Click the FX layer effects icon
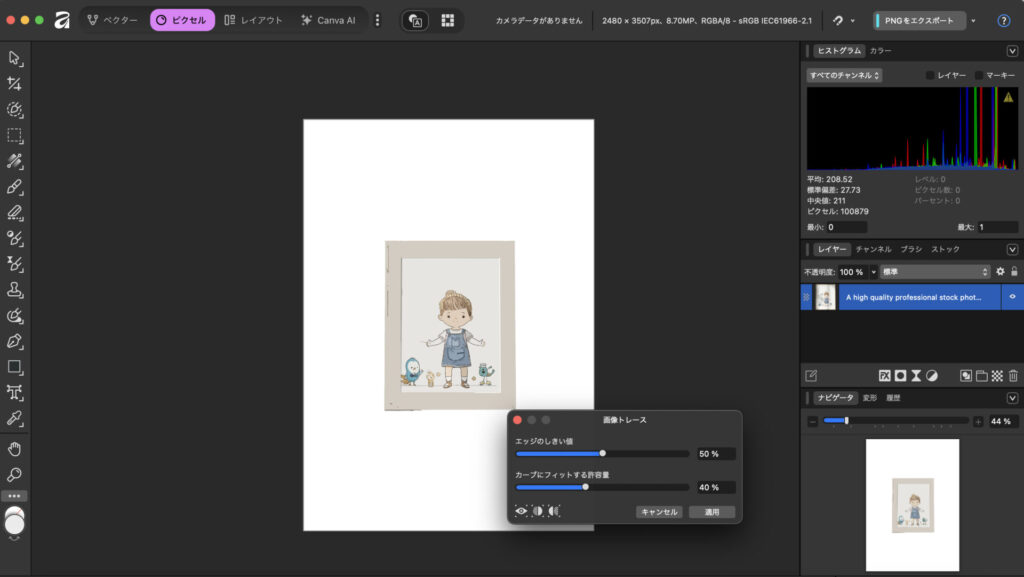1024x577 pixels. [x=884, y=375]
